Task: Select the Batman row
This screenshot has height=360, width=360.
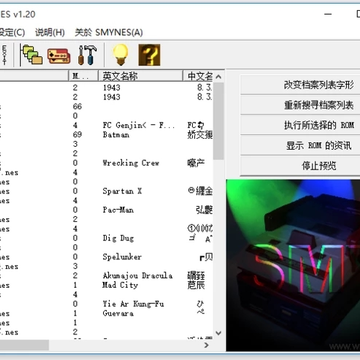Action: tap(107, 135)
